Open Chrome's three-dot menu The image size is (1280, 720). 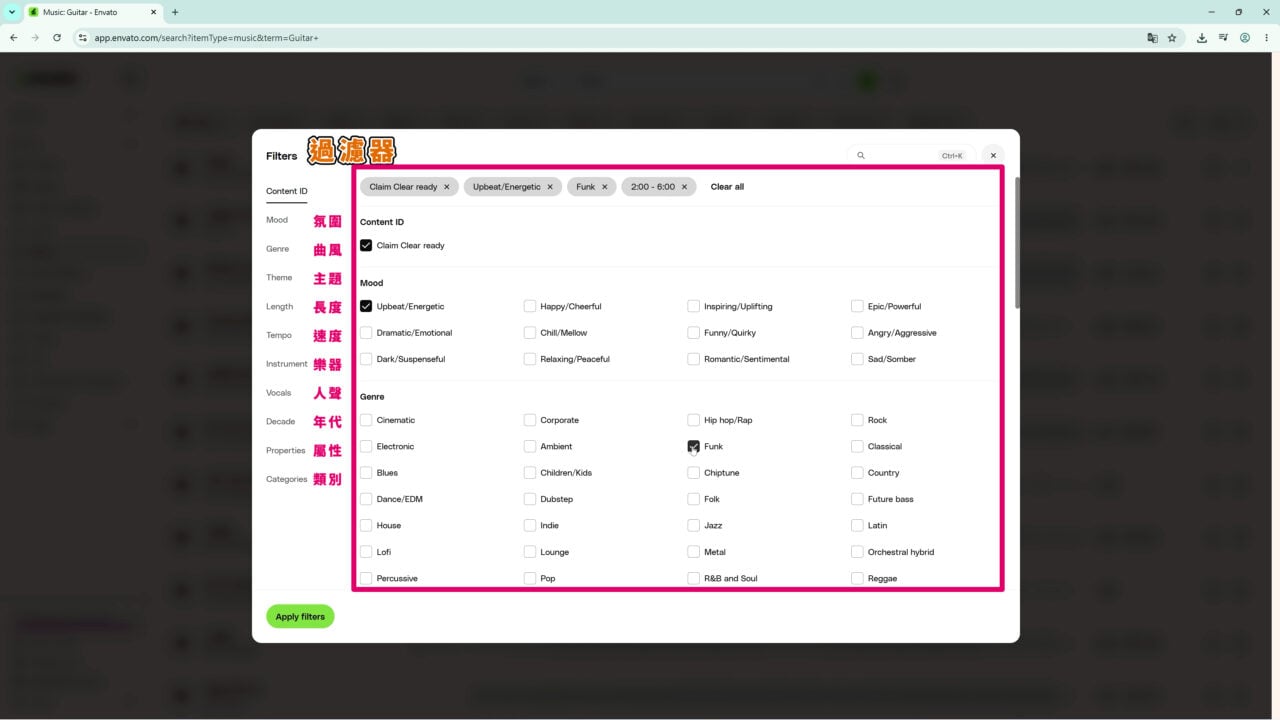pyautogui.click(x=1266, y=38)
